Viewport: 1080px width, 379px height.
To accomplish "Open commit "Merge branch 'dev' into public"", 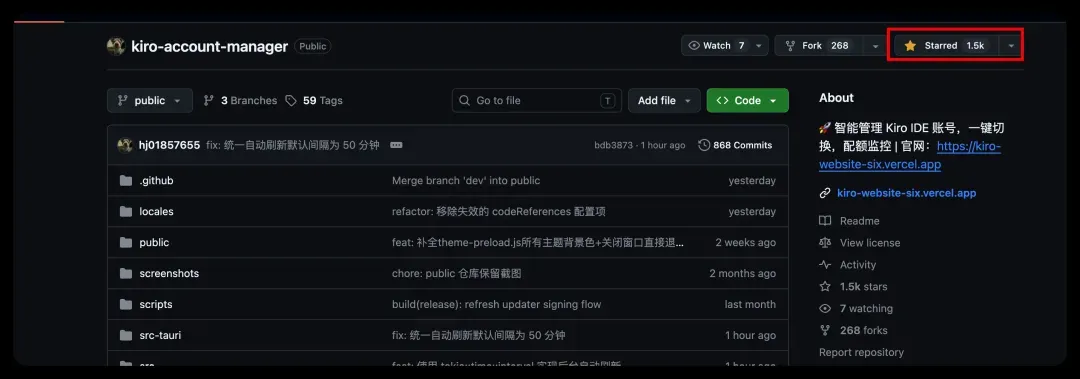I will click(466, 181).
